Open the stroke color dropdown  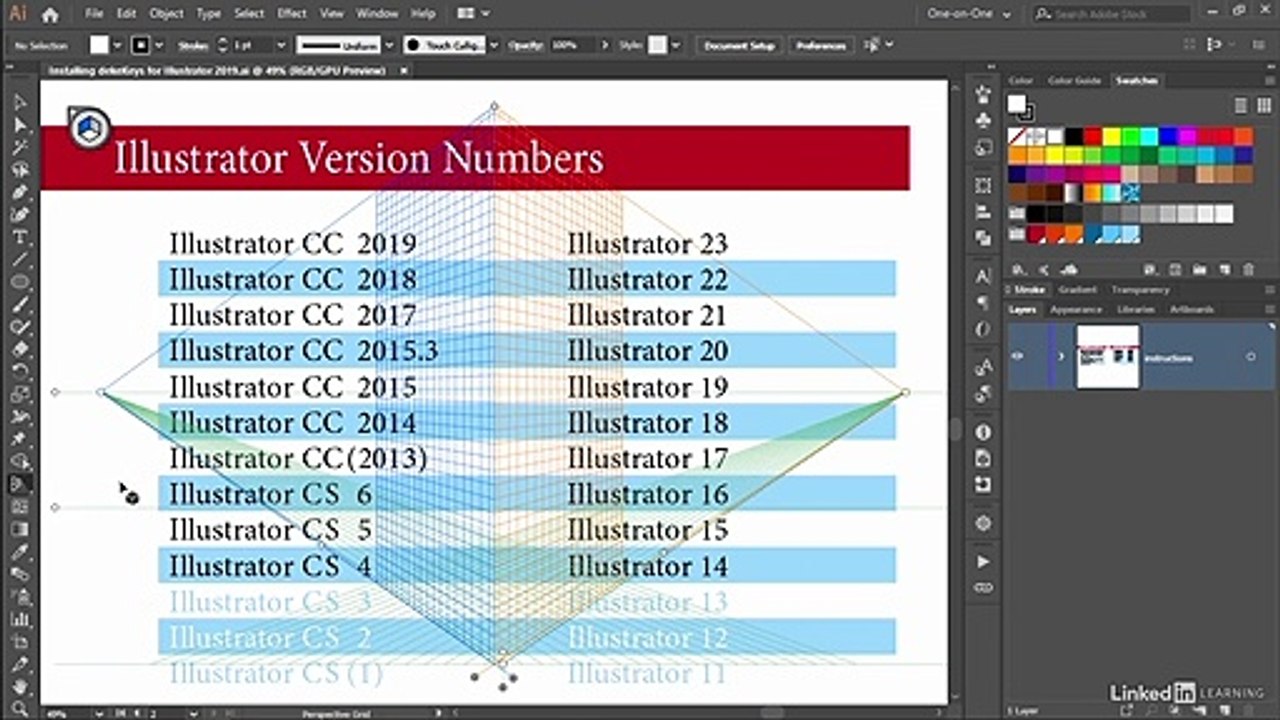click(159, 45)
